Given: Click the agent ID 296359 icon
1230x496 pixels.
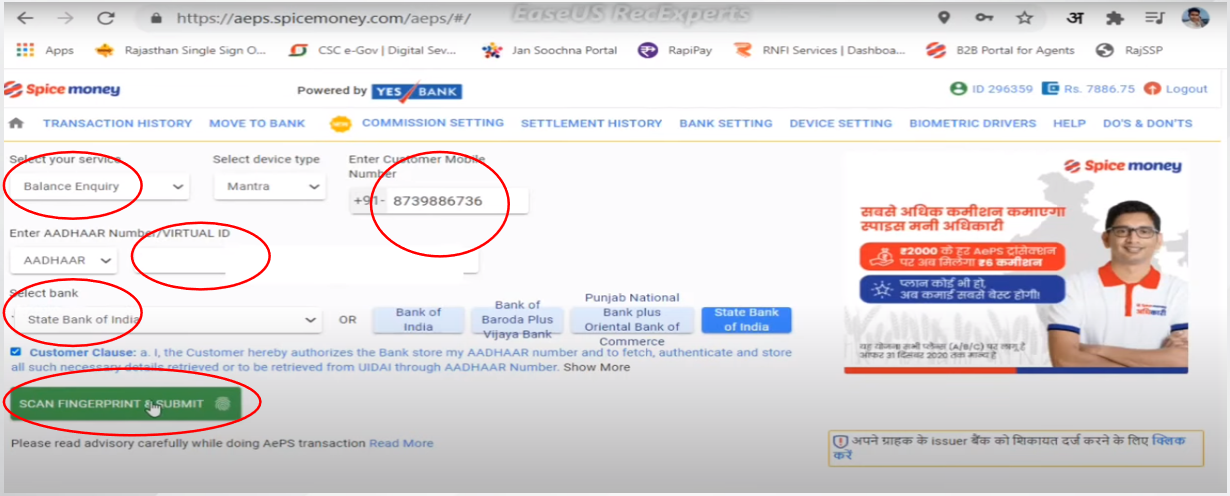Looking at the screenshot, I should tap(958, 89).
